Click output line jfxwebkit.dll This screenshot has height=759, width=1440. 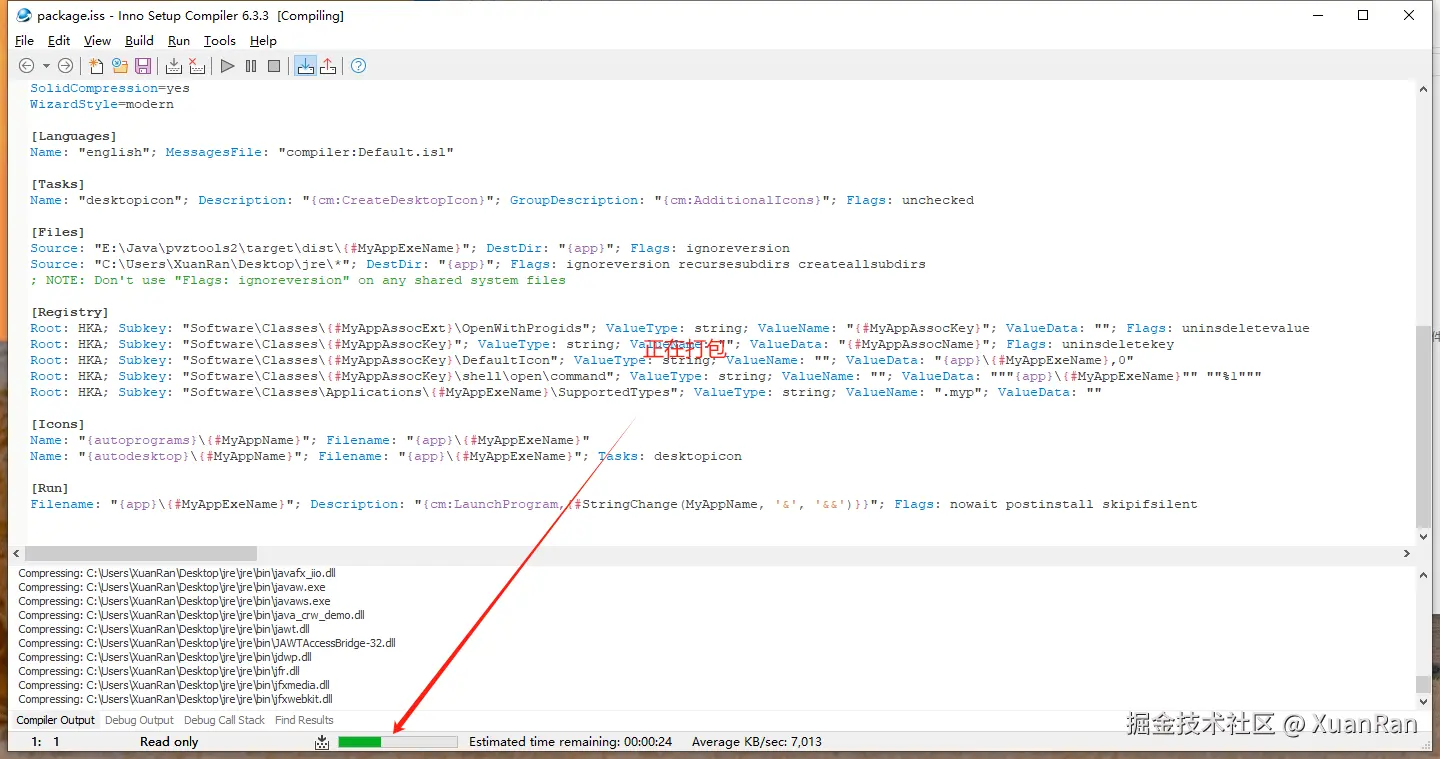[175, 699]
